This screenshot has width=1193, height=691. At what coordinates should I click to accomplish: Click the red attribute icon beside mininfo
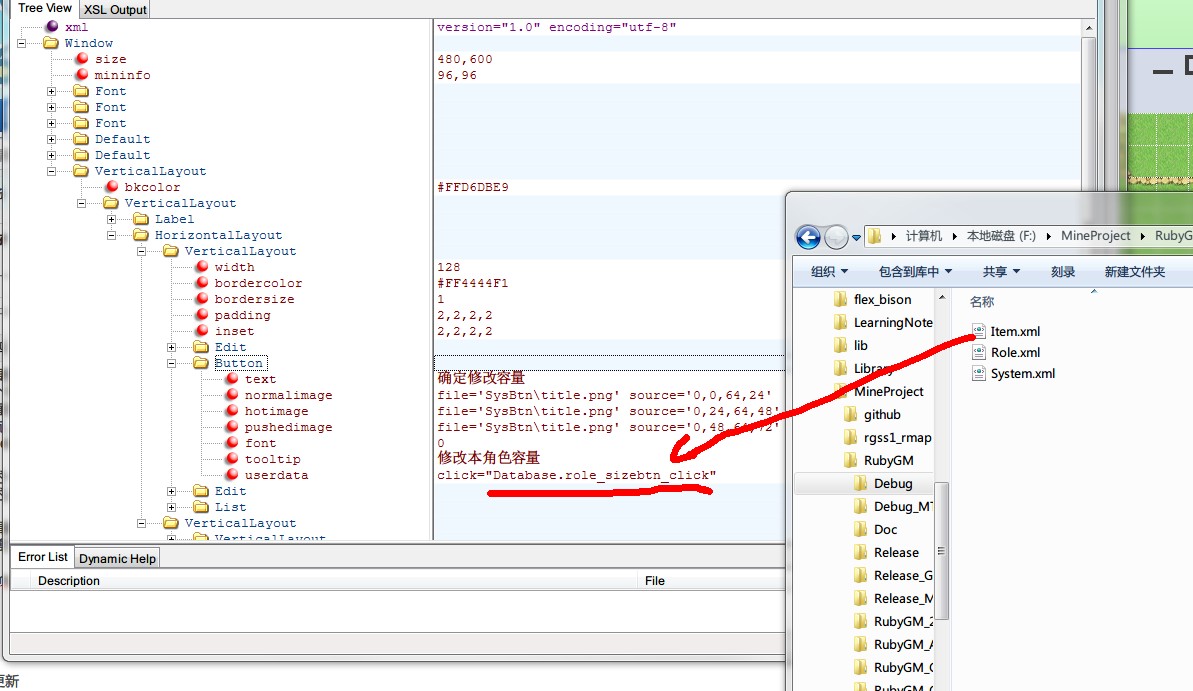click(x=82, y=75)
